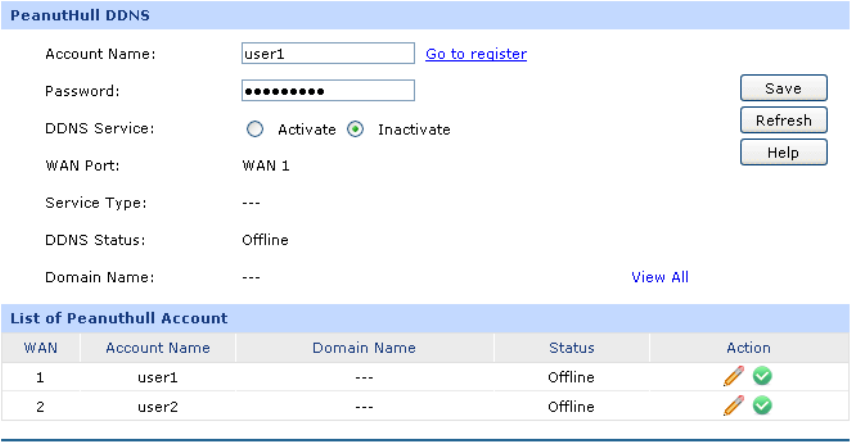The image size is (851, 448).
Task: Click the PeanutHull DDNS section title
Action: point(80,15)
